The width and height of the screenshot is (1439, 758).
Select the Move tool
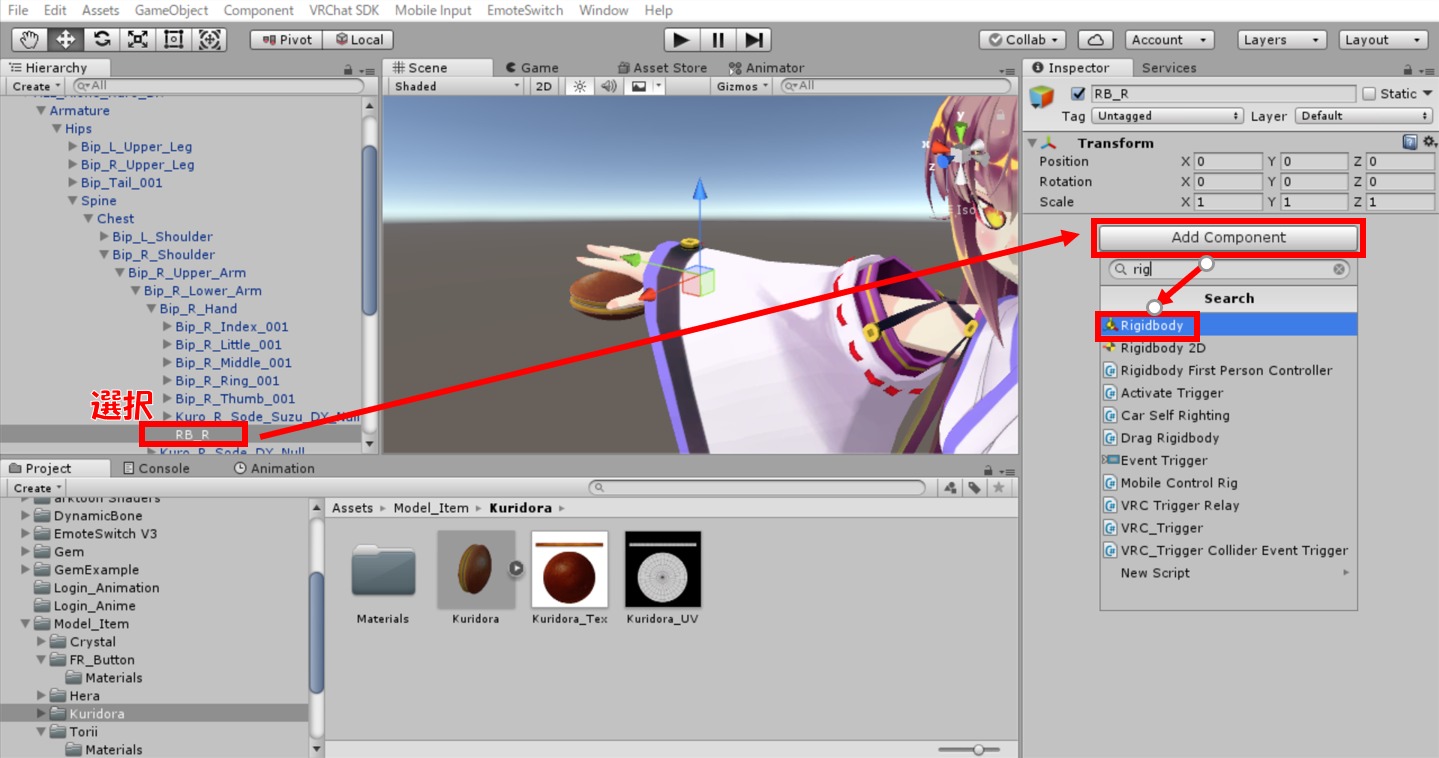tap(66, 40)
